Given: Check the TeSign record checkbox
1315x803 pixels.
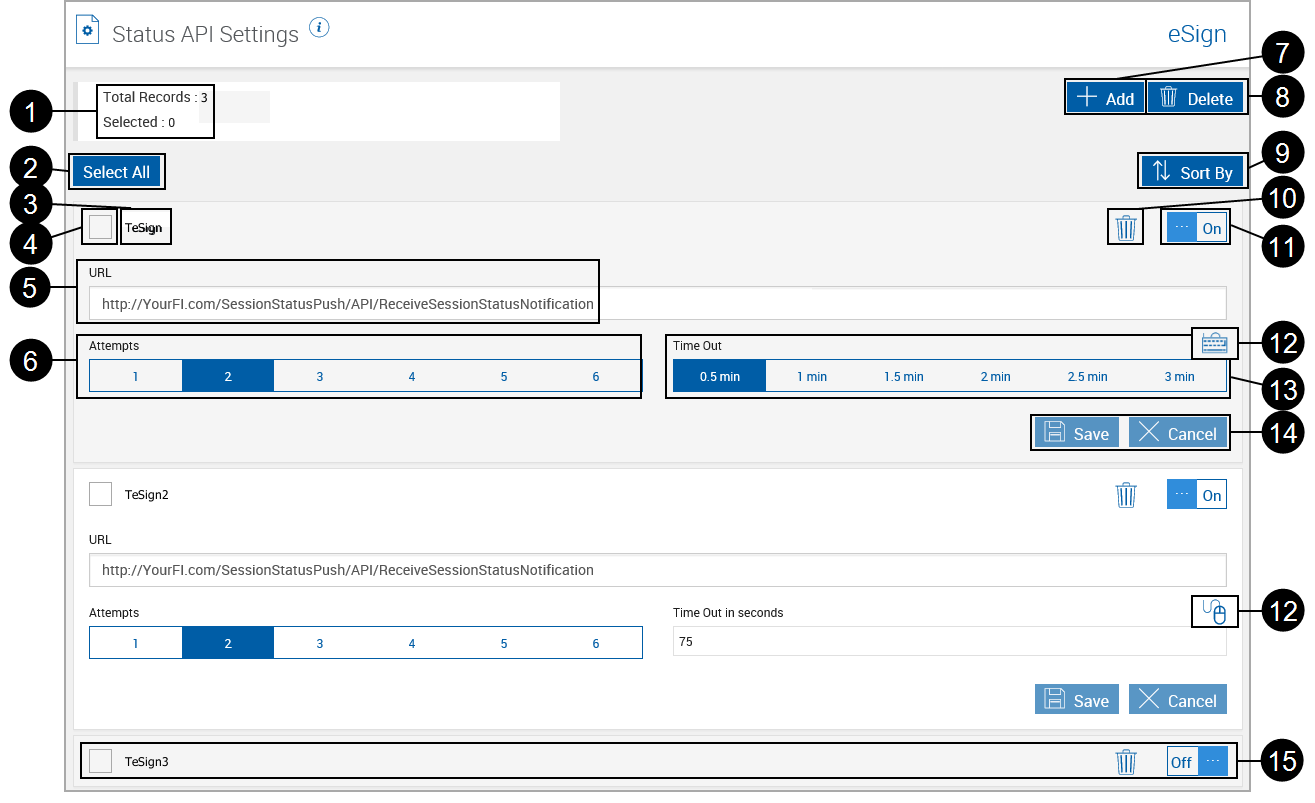Looking at the screenshot, I should 100,227.
